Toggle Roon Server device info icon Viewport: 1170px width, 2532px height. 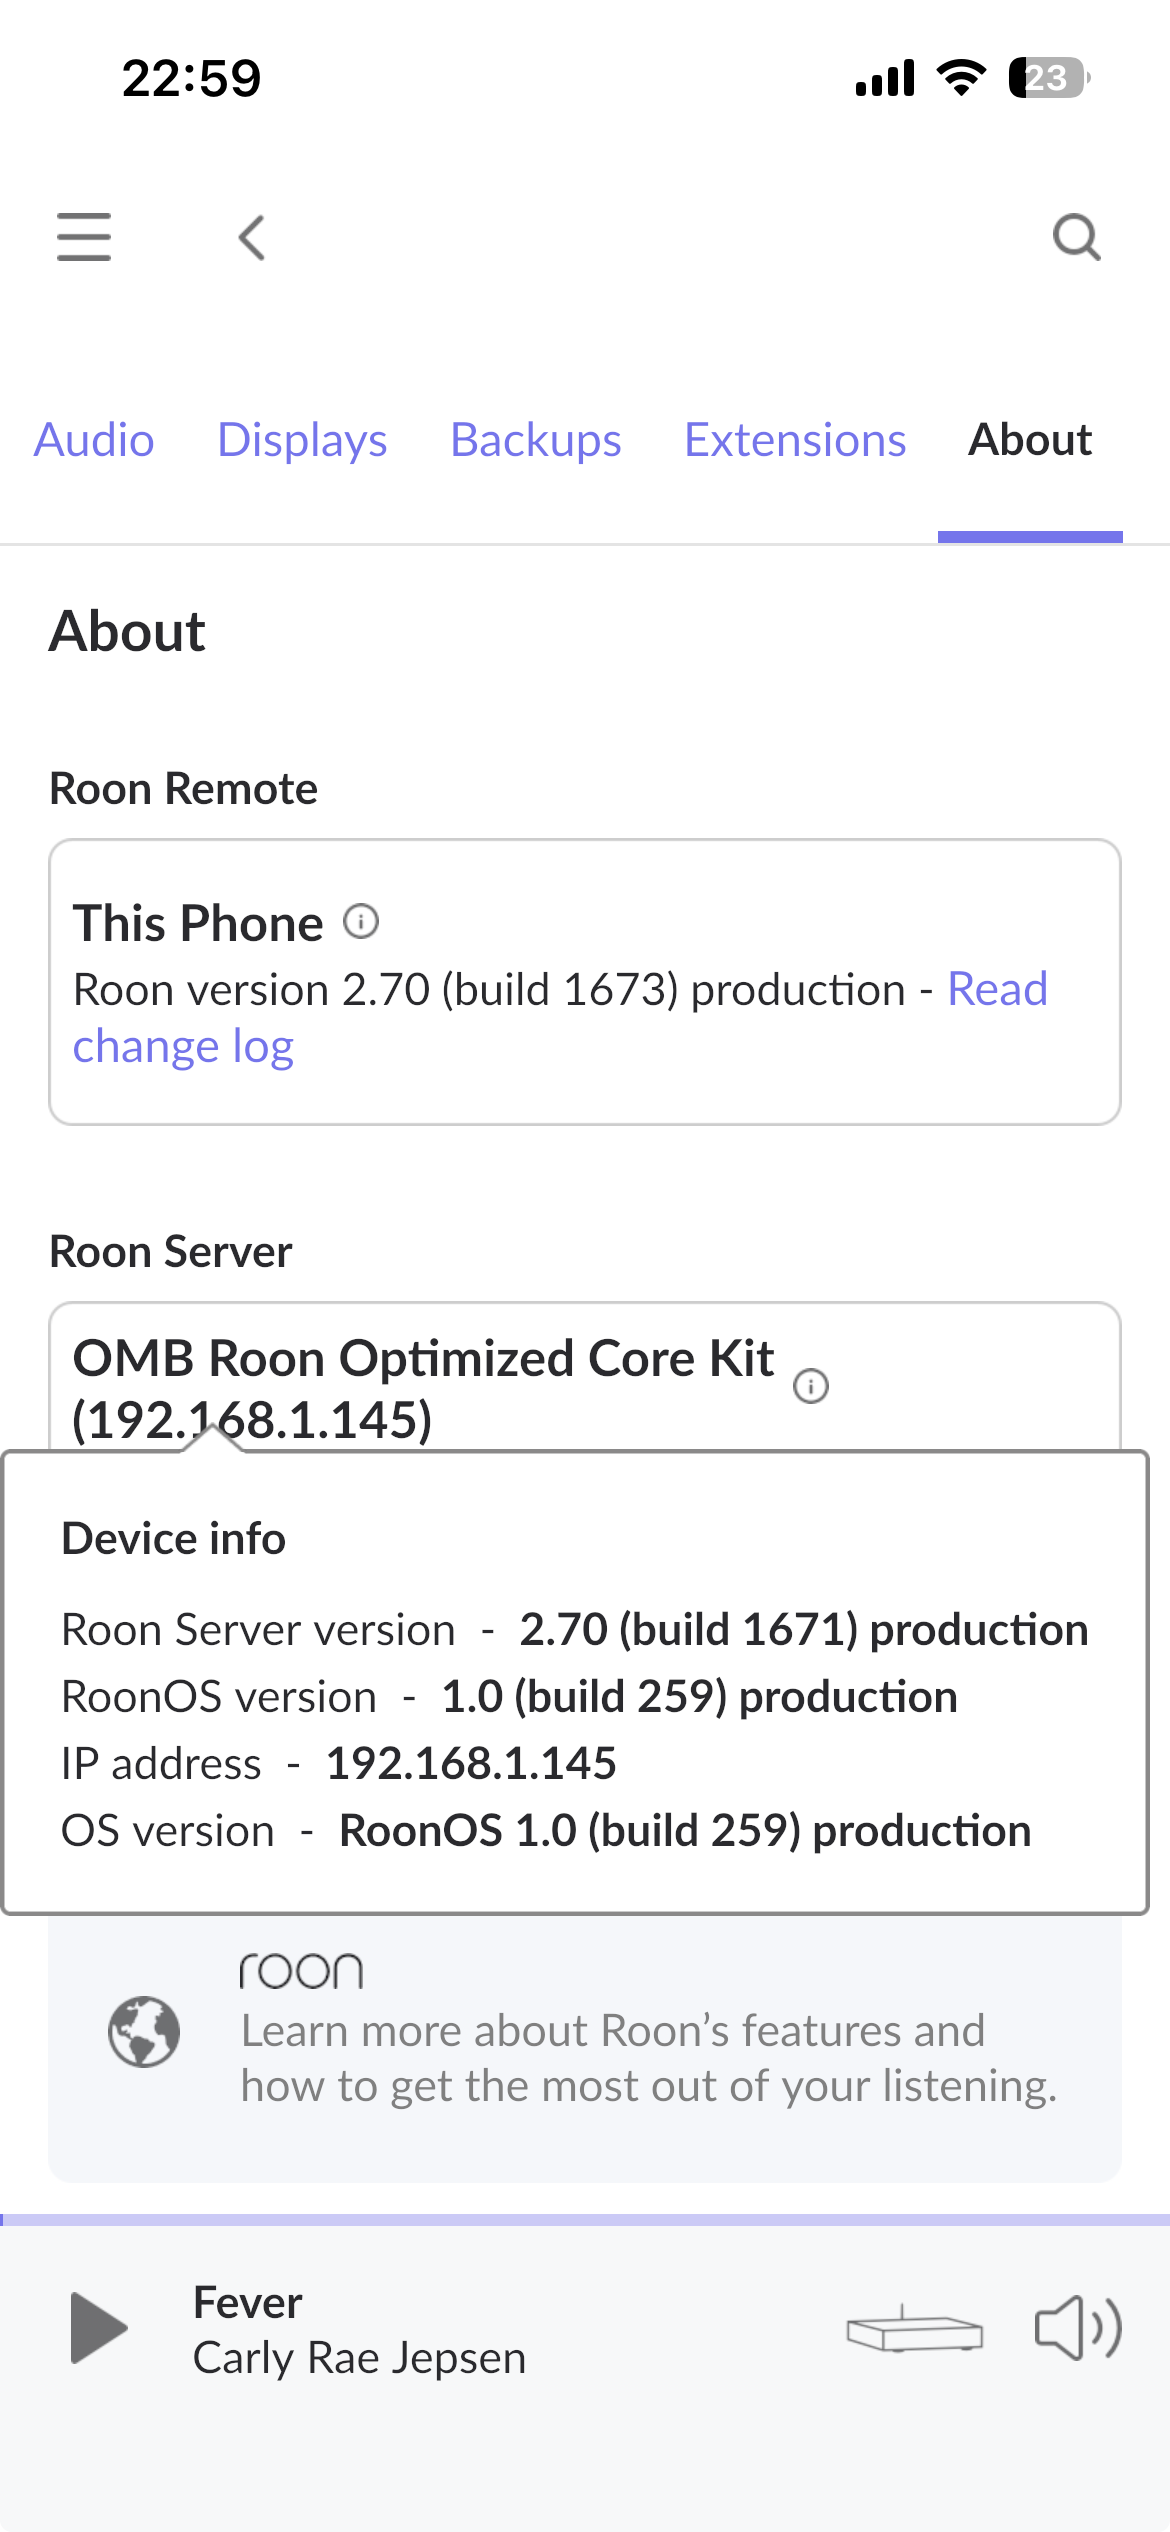[x=811, y=1386]
